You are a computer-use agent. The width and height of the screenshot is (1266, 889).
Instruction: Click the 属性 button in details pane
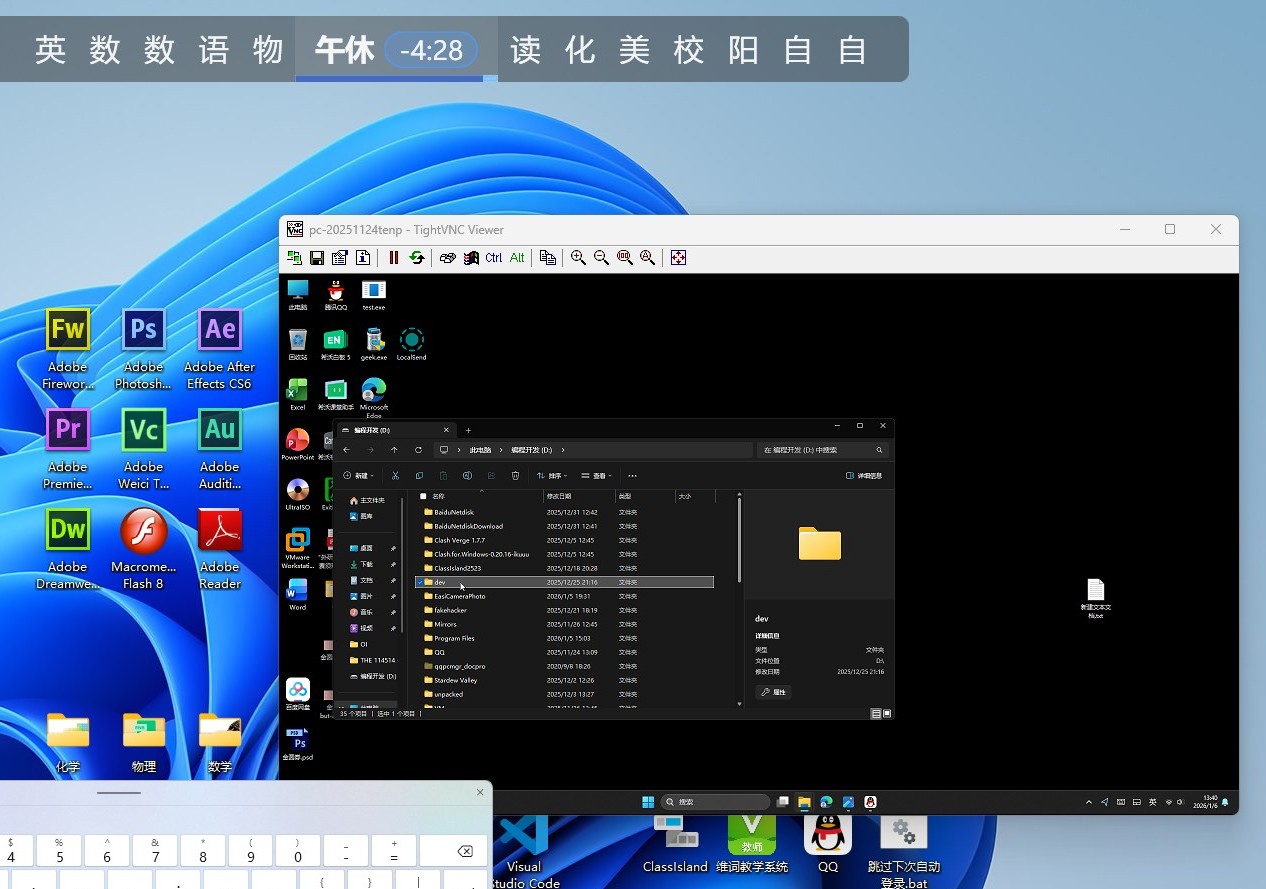pyautogui.click(x=773, y=692)
